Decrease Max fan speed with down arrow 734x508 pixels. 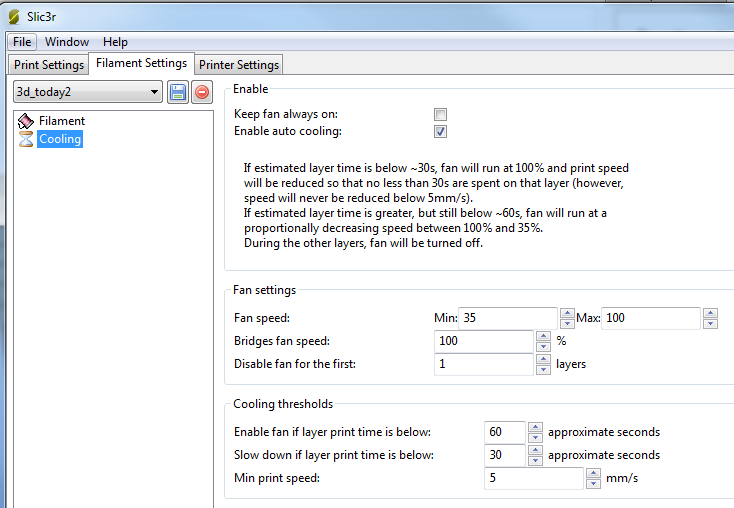click(710, 324)
